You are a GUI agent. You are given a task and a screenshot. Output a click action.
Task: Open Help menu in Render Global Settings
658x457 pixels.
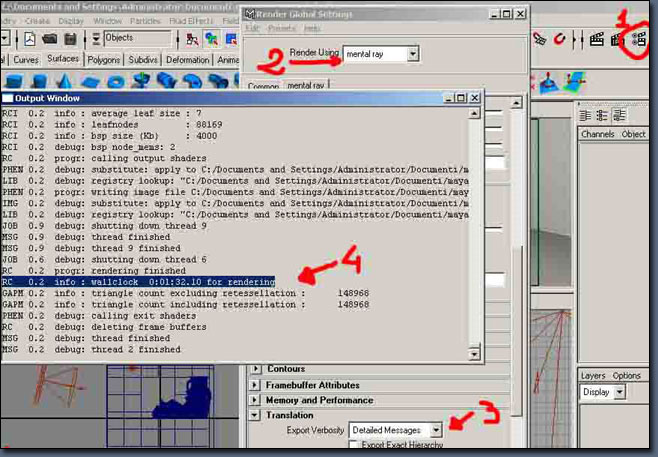(312, 28)
